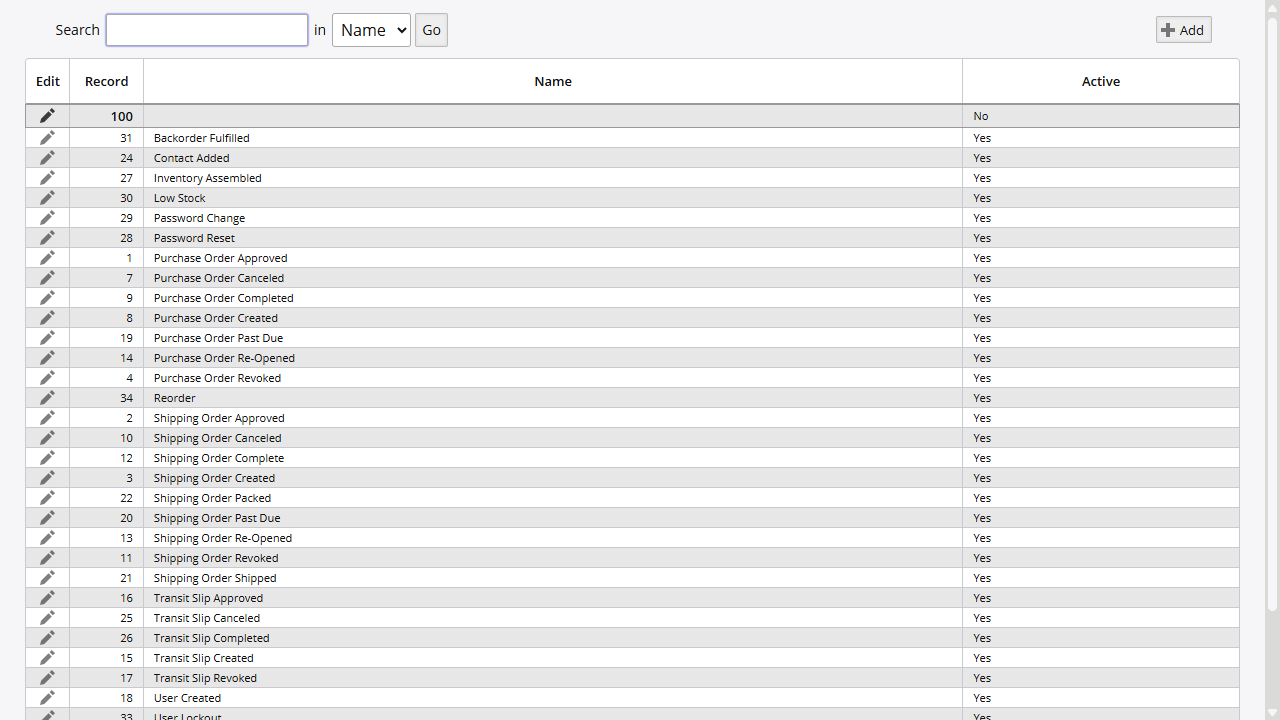Sort by the Record column header
The image size is (1280, 720).
coord(106,82)
